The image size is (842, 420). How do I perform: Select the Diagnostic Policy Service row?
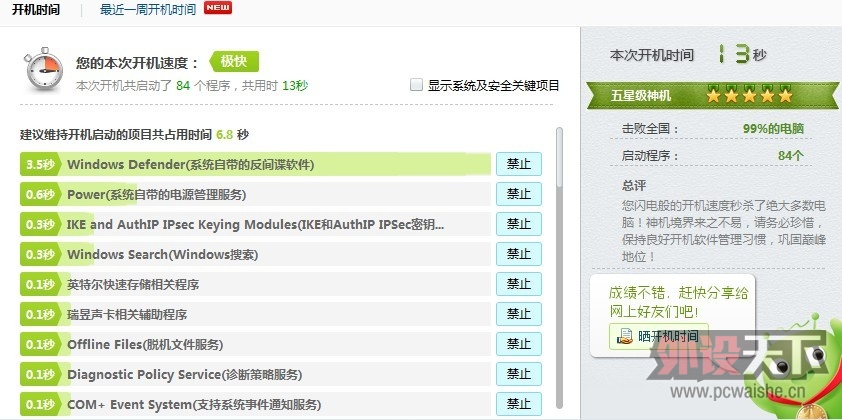coord(256,374)
